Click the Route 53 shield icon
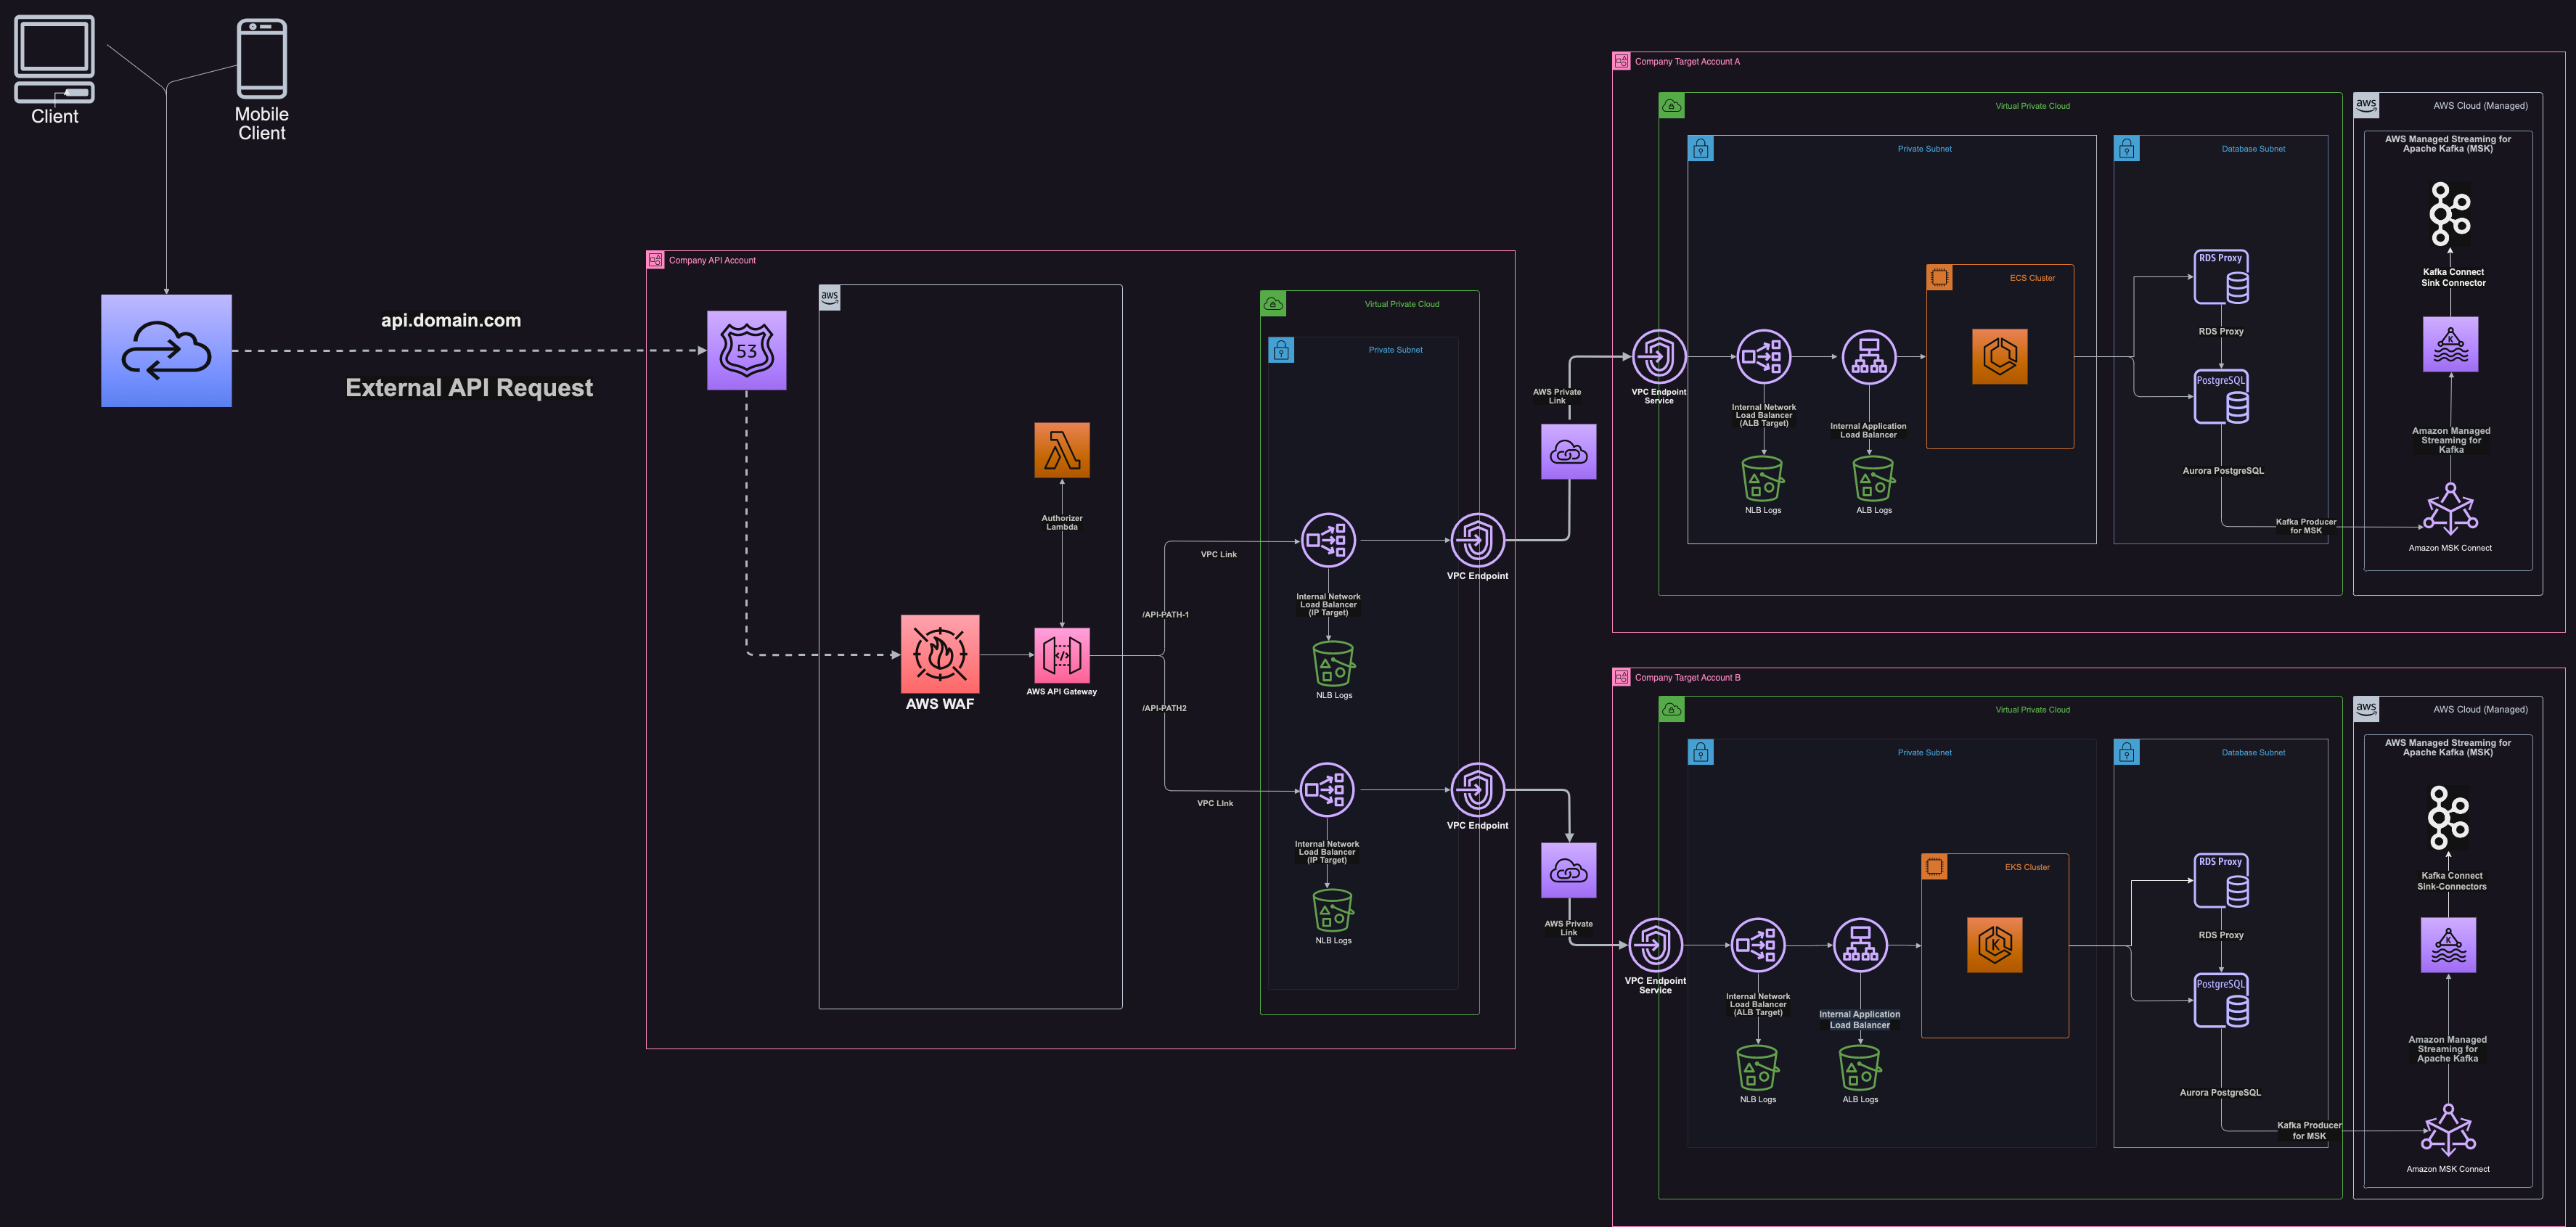The height and width of the screenshot is (1227, 2576). 746,350
